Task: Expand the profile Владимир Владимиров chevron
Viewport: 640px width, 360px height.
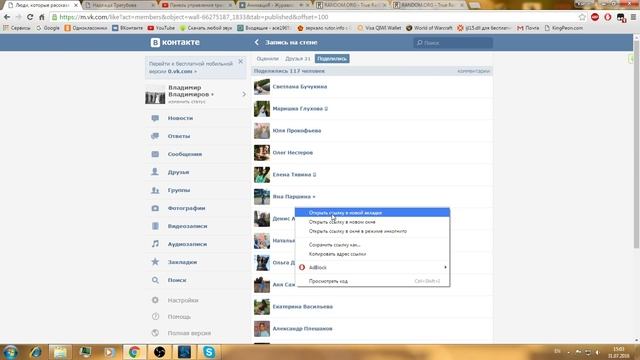Action: click(244, 94)
